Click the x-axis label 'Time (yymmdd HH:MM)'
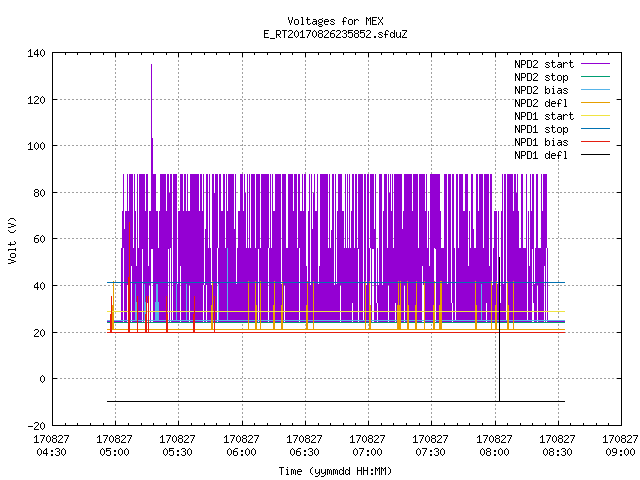The width and height of the screenshot is (640, 480). click(x=335, y=471)
